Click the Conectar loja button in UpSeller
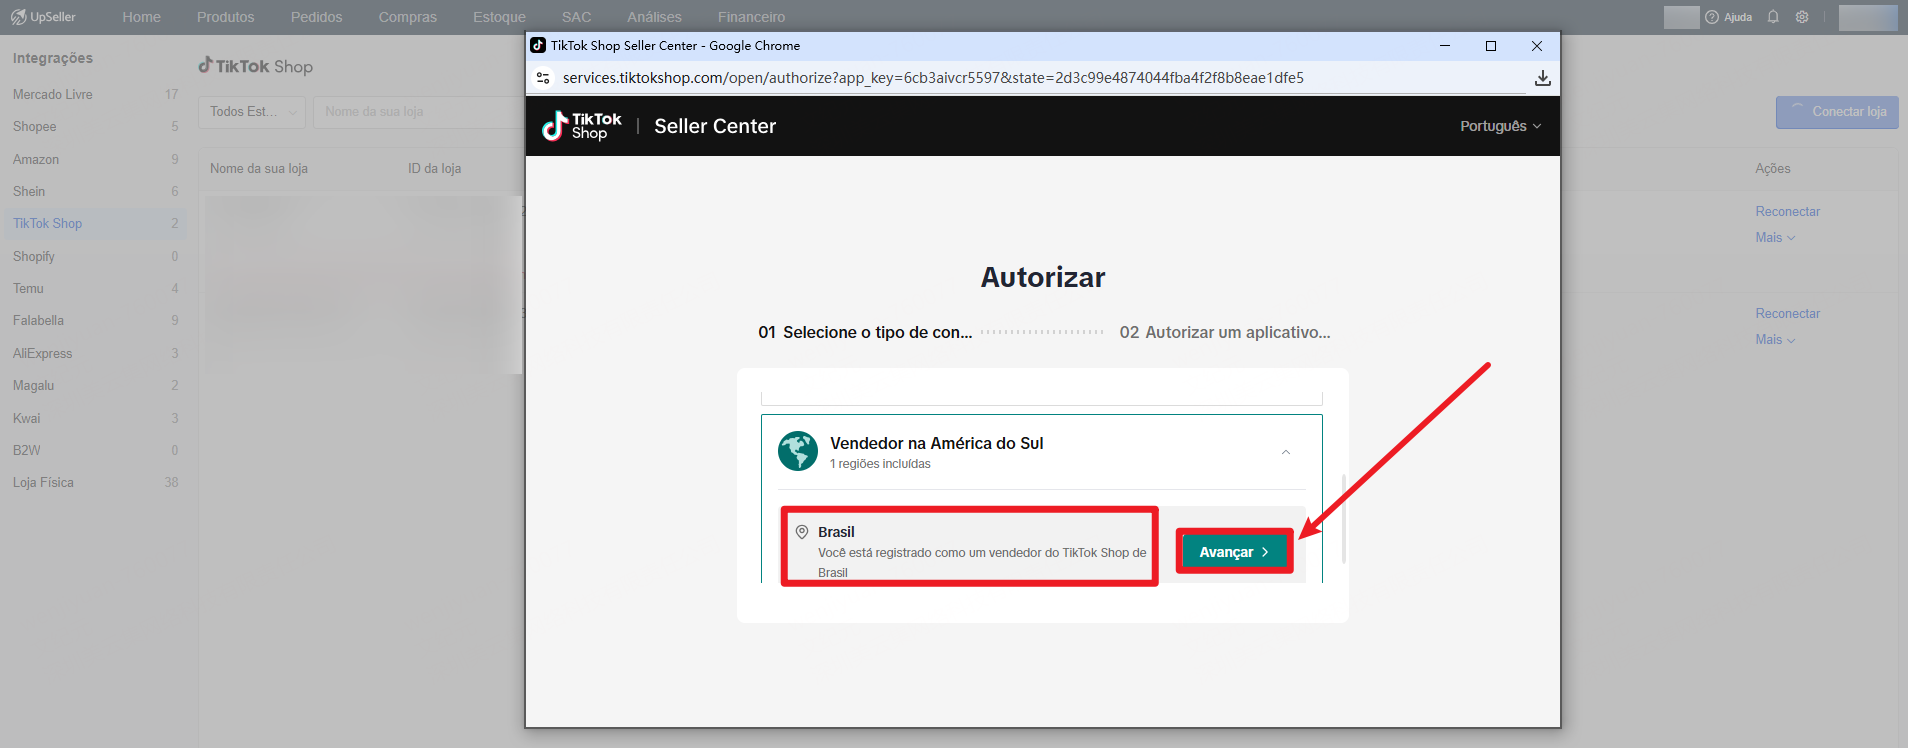Viewport: 1908px width, 748px height. click(x=1837, y=112)
